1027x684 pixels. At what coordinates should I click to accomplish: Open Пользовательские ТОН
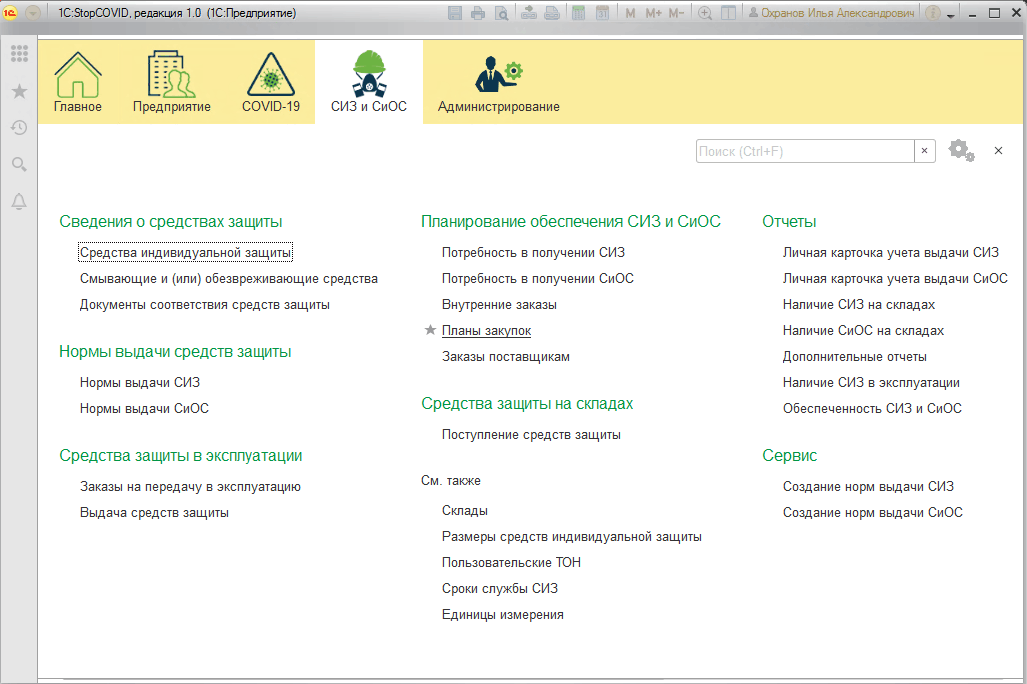[511, 563]
